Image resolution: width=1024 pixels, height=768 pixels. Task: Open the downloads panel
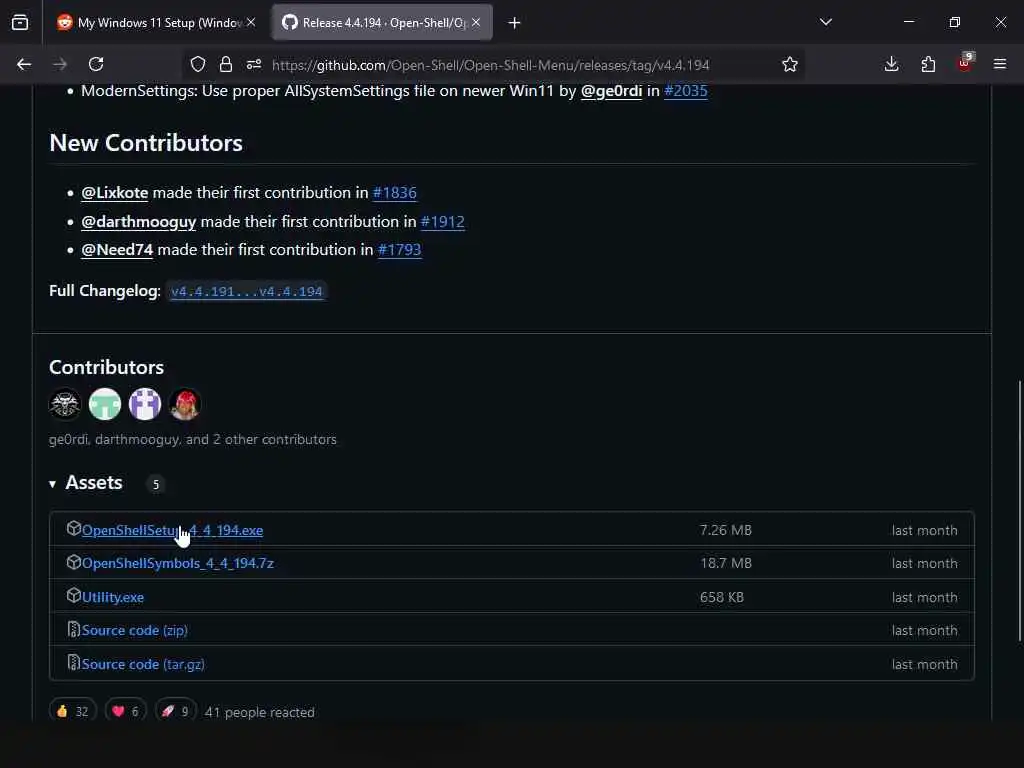[x=891, y=64]
